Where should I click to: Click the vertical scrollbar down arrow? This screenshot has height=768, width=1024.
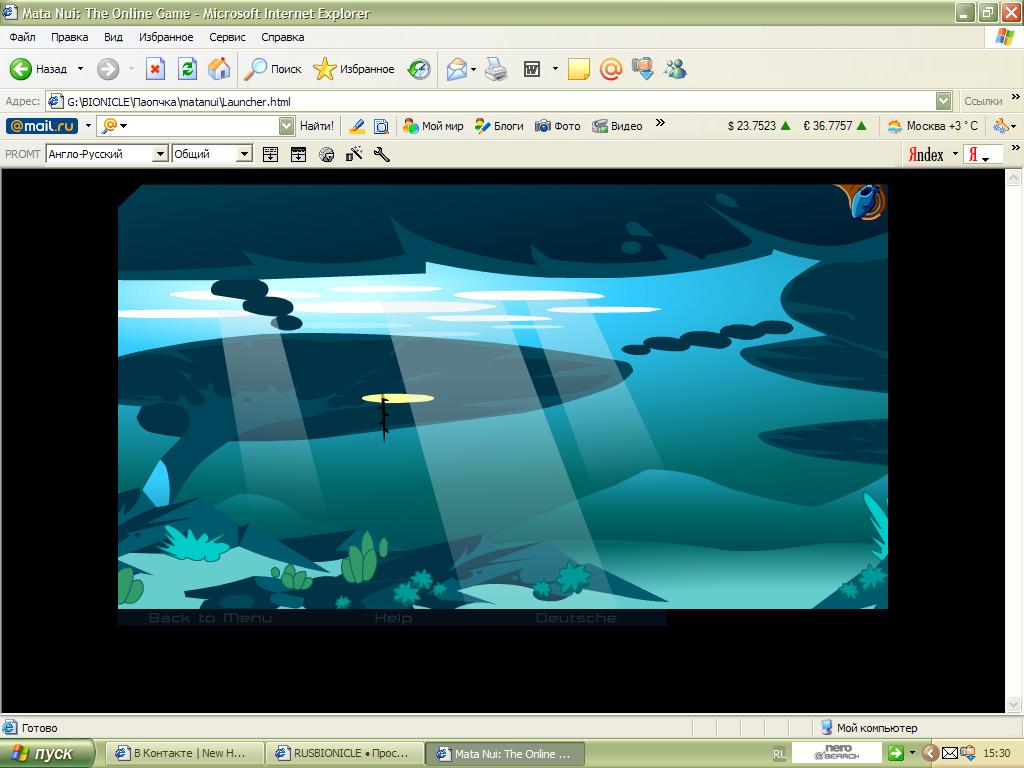tap(1014, 704)
